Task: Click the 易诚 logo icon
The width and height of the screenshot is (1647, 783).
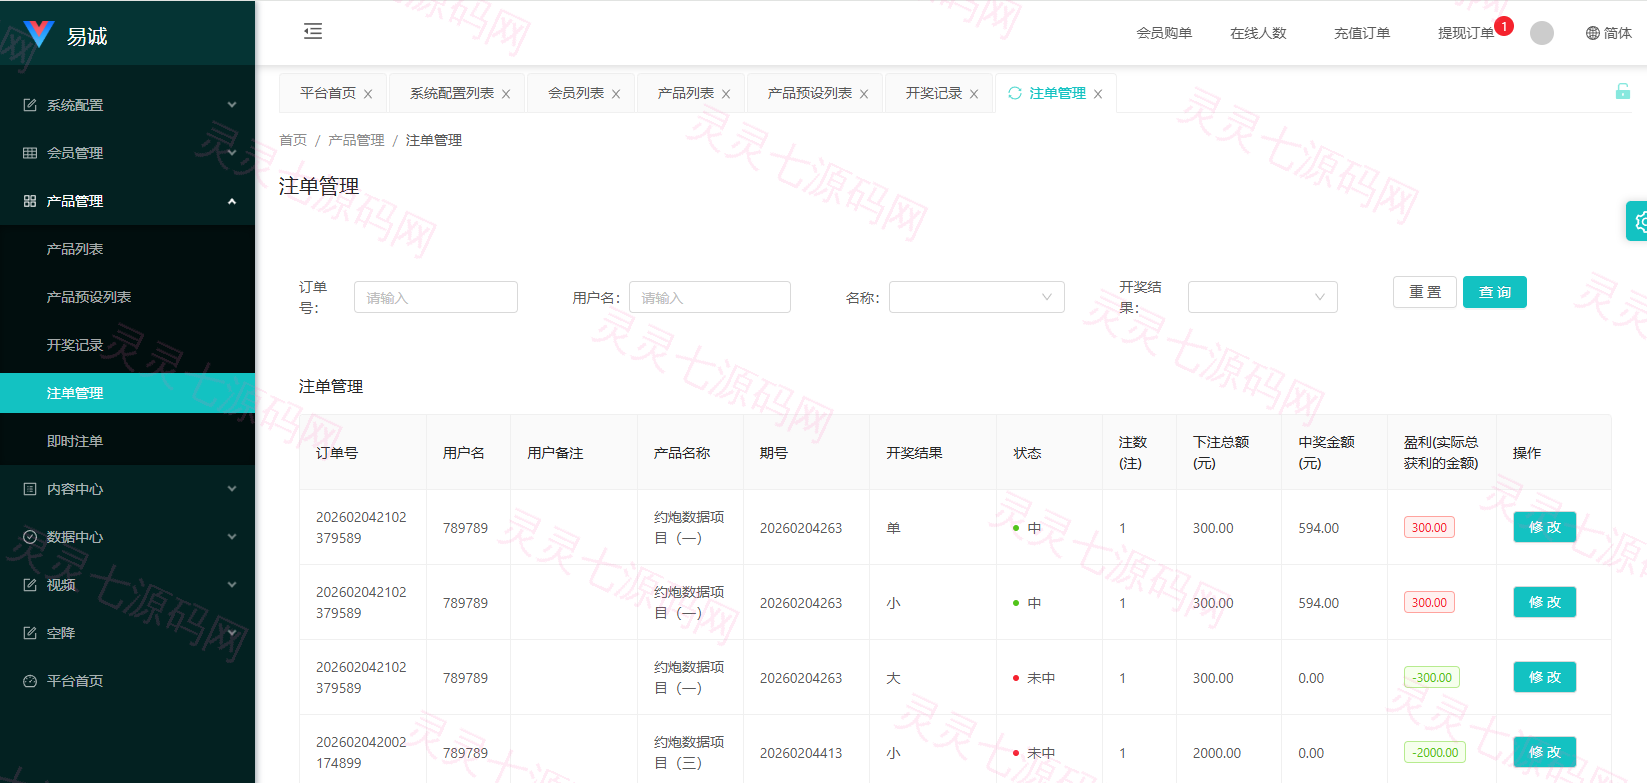Action: (38, 34)
